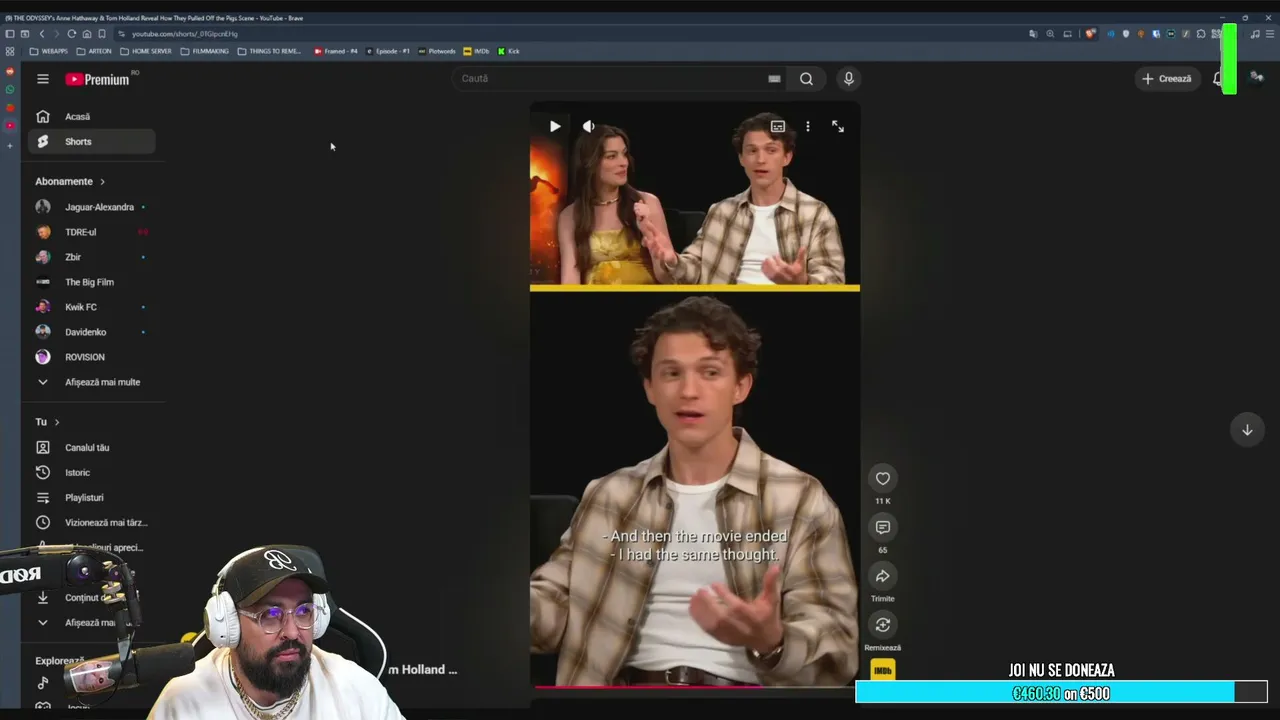Open the Episode bookmark
Image resolution: width=1280 pixels, height=720 pixels.
388,51
